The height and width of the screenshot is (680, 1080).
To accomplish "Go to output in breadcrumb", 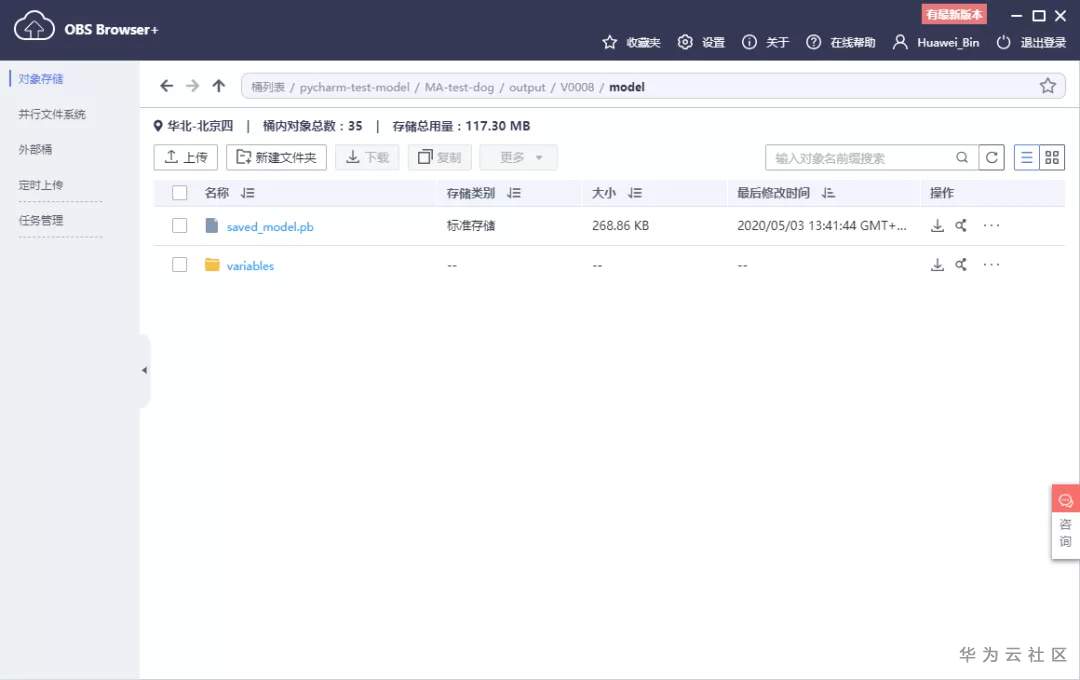I will [527, 87].
